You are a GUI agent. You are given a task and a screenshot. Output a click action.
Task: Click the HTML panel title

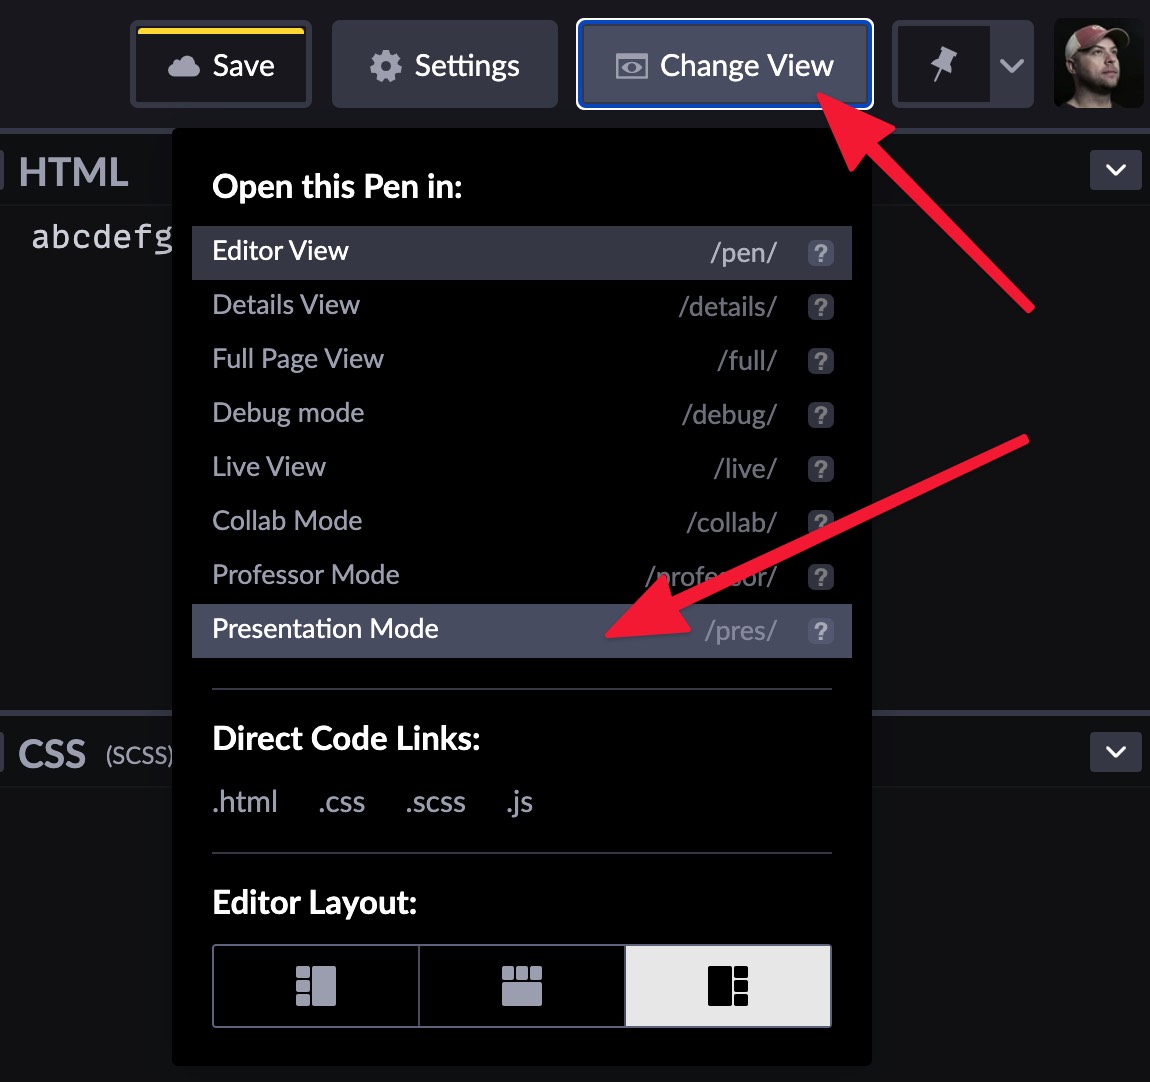pyautogui.click(x=73, y=172)
